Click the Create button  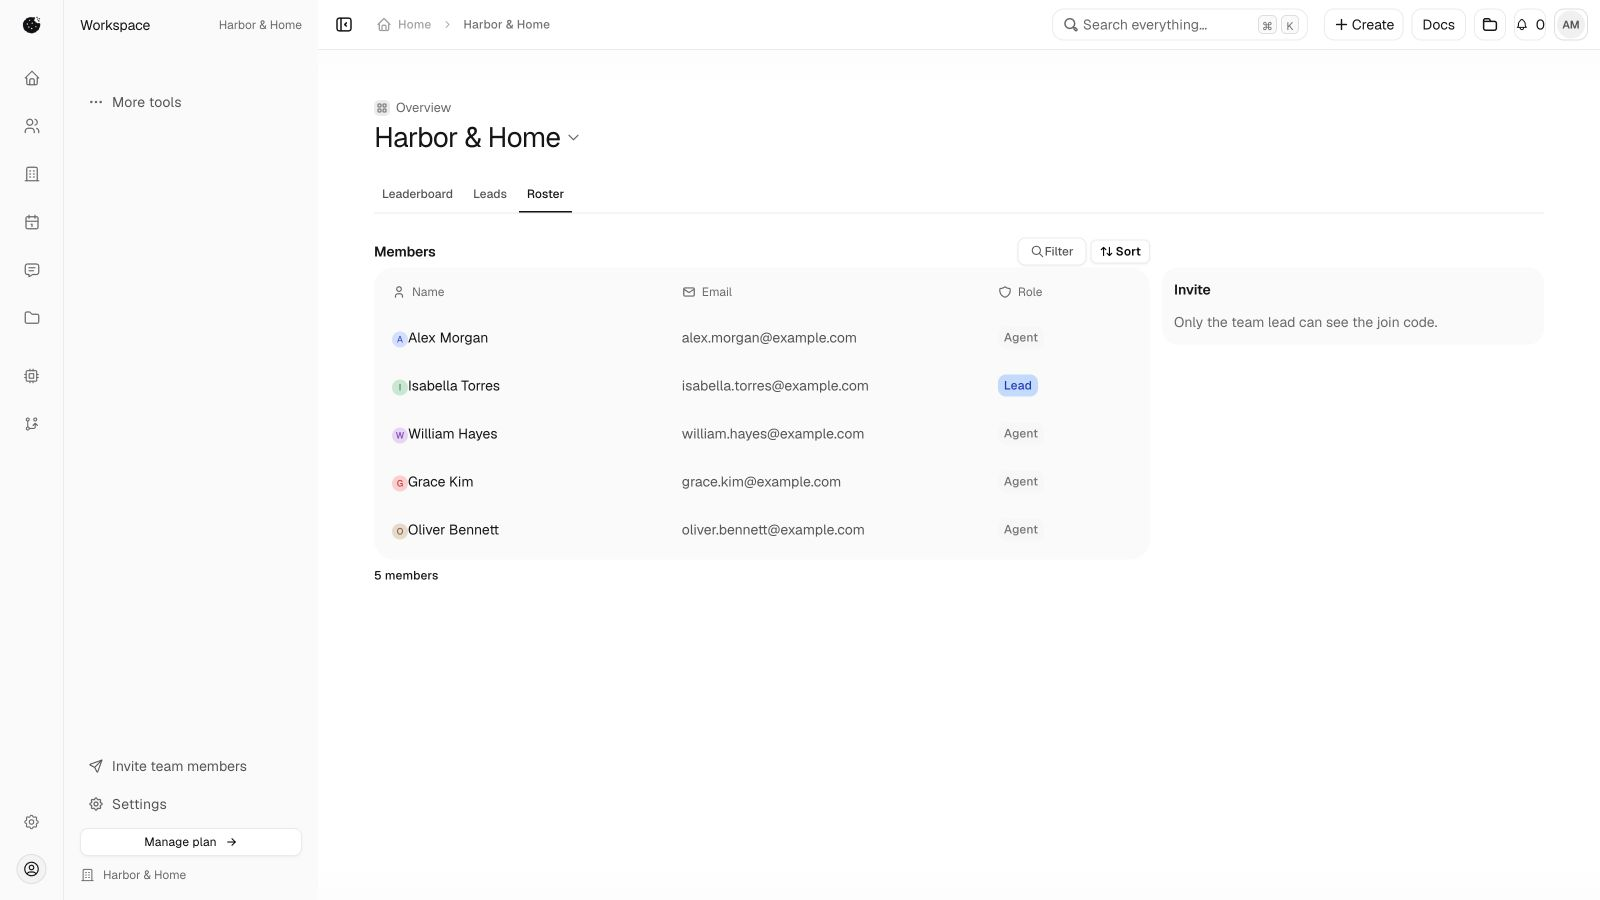(1364, 25)
